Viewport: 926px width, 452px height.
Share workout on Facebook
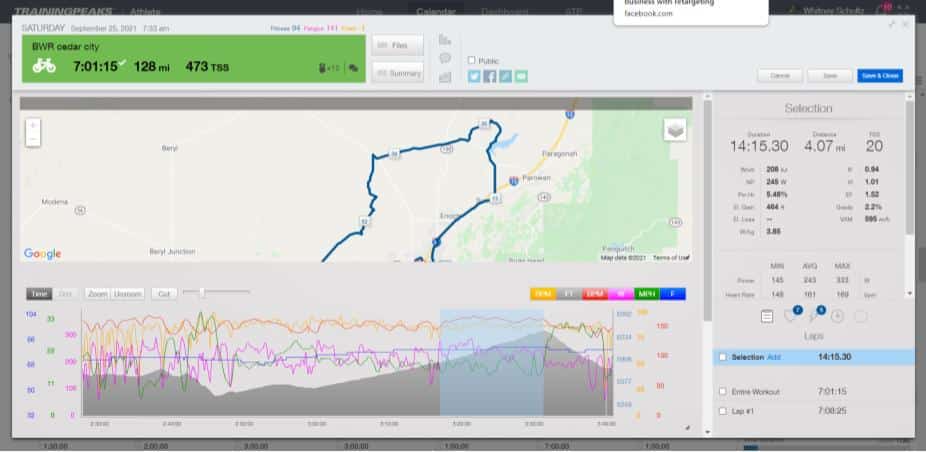(x=490, y=76)
